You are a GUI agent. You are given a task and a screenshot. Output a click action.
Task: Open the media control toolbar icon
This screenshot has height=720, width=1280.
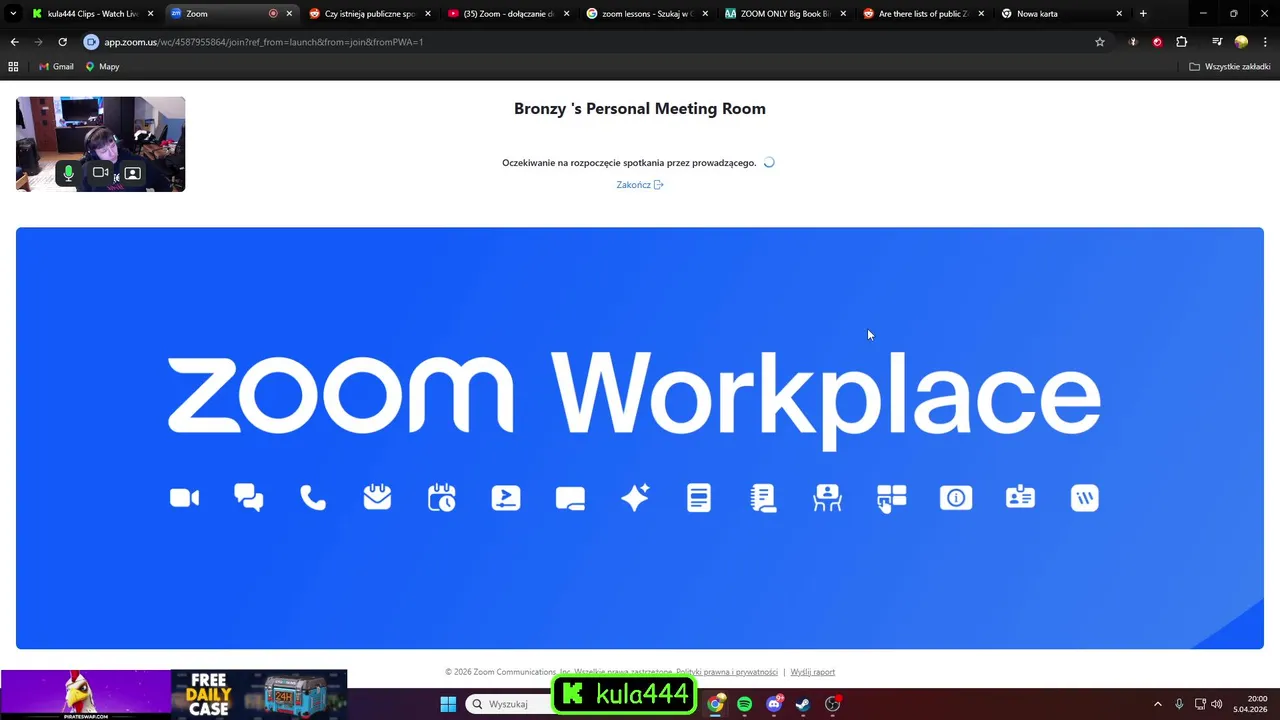click(x=1217, y=42)
